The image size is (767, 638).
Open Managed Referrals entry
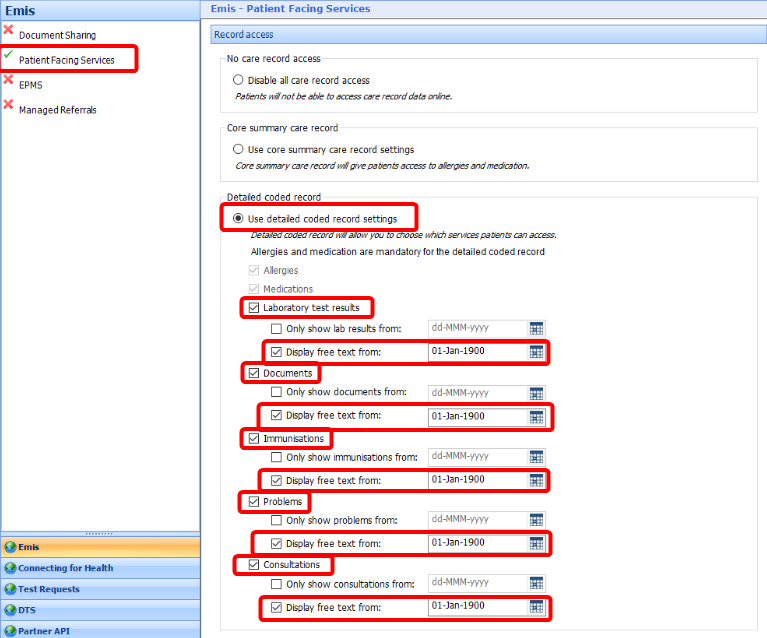58,110
